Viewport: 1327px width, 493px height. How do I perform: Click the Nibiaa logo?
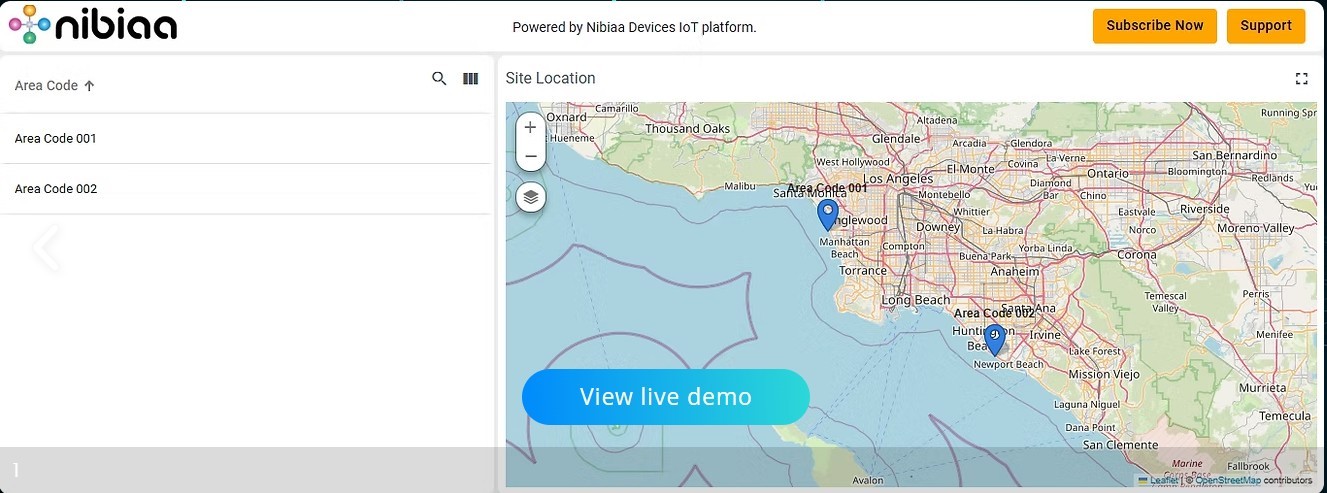93,25
